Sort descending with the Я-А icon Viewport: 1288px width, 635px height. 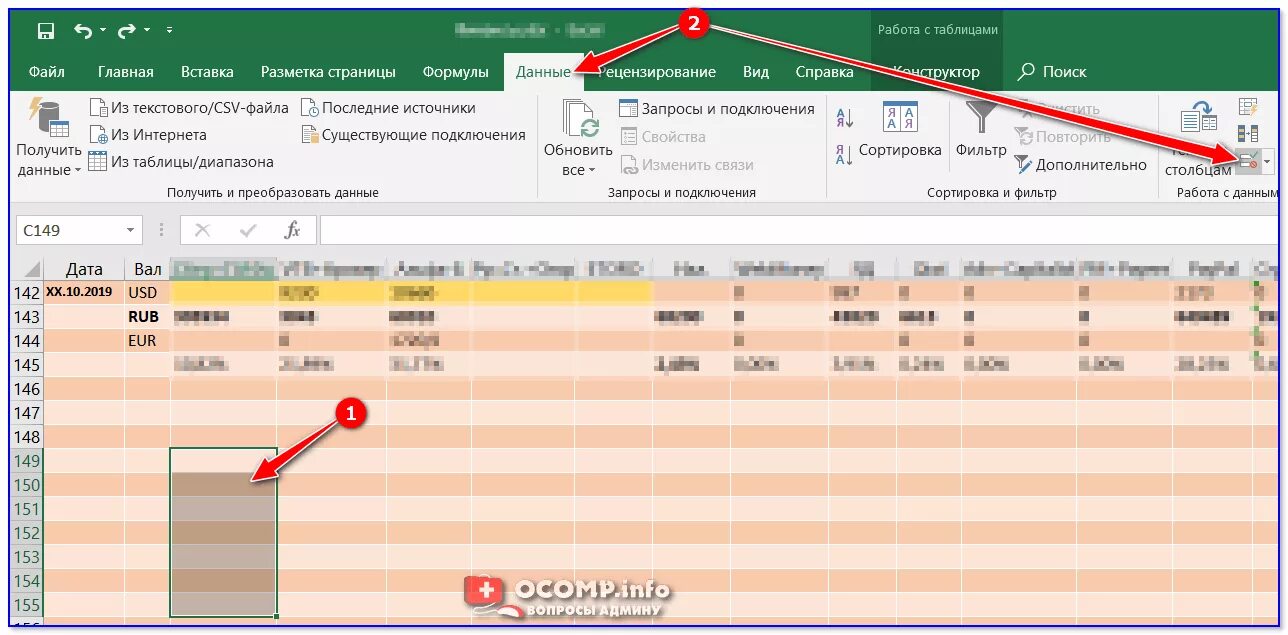point(844,153)
